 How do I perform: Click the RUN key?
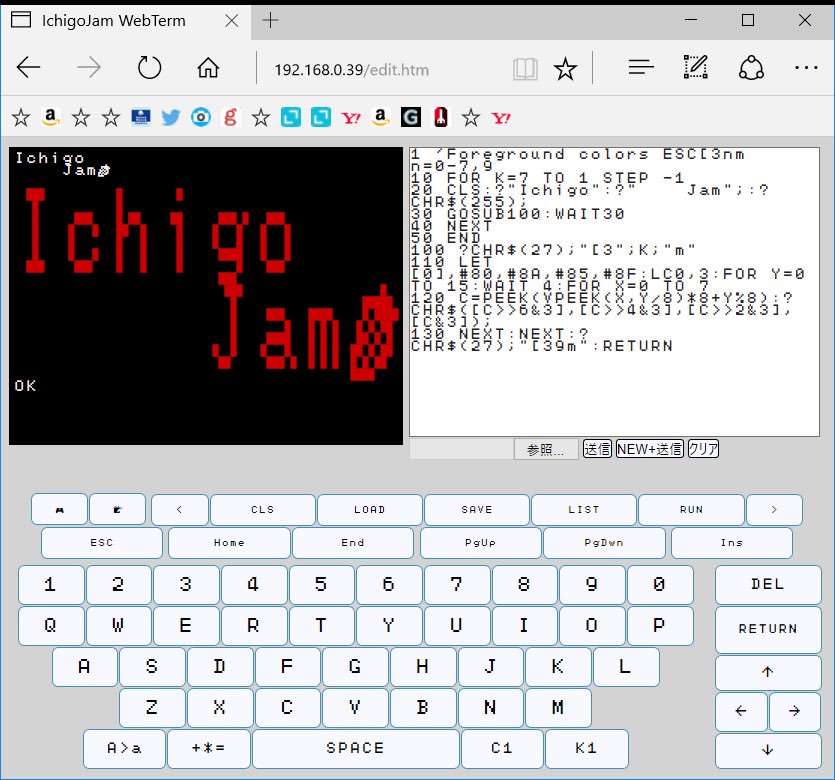click(x=691, y=510)
